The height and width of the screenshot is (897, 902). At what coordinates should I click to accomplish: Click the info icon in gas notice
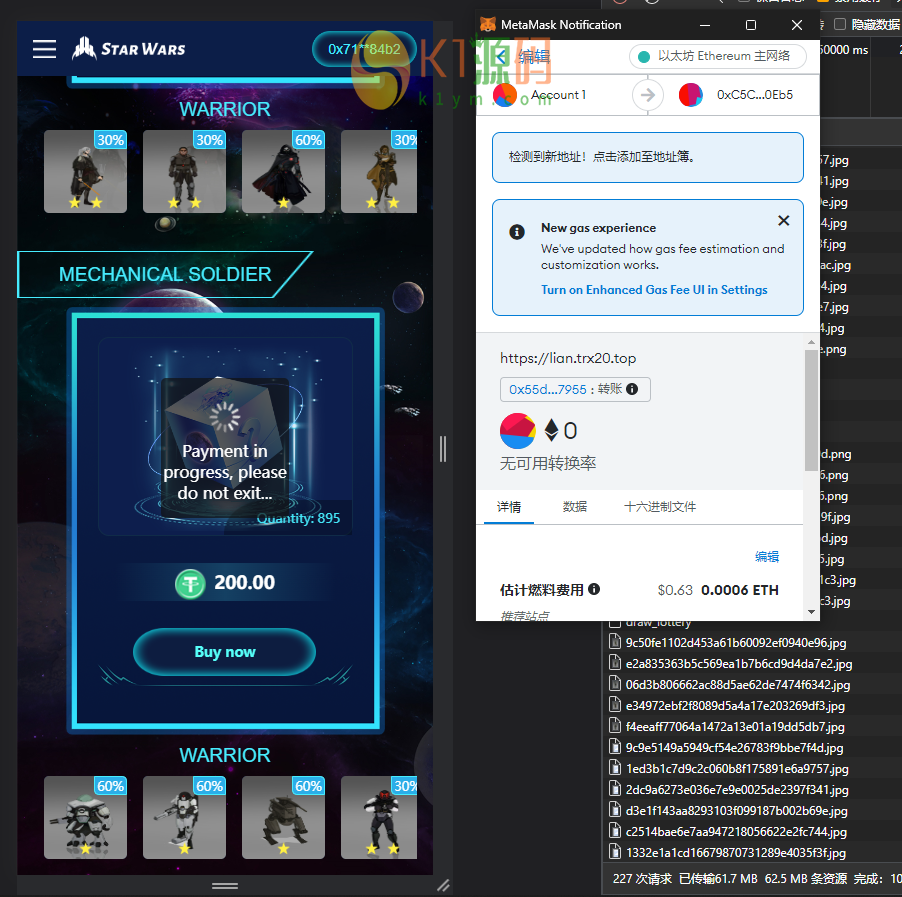tap(517, 232)
